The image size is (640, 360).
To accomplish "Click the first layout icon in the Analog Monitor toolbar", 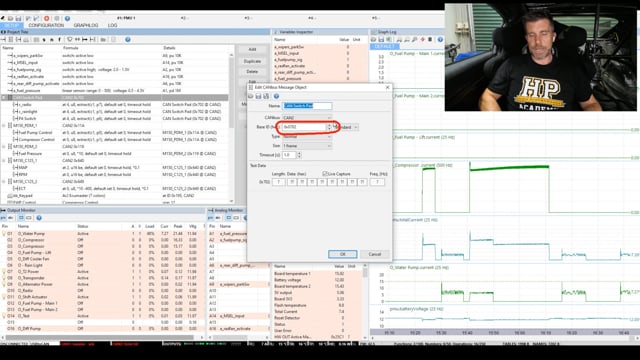I will [229, 218].
